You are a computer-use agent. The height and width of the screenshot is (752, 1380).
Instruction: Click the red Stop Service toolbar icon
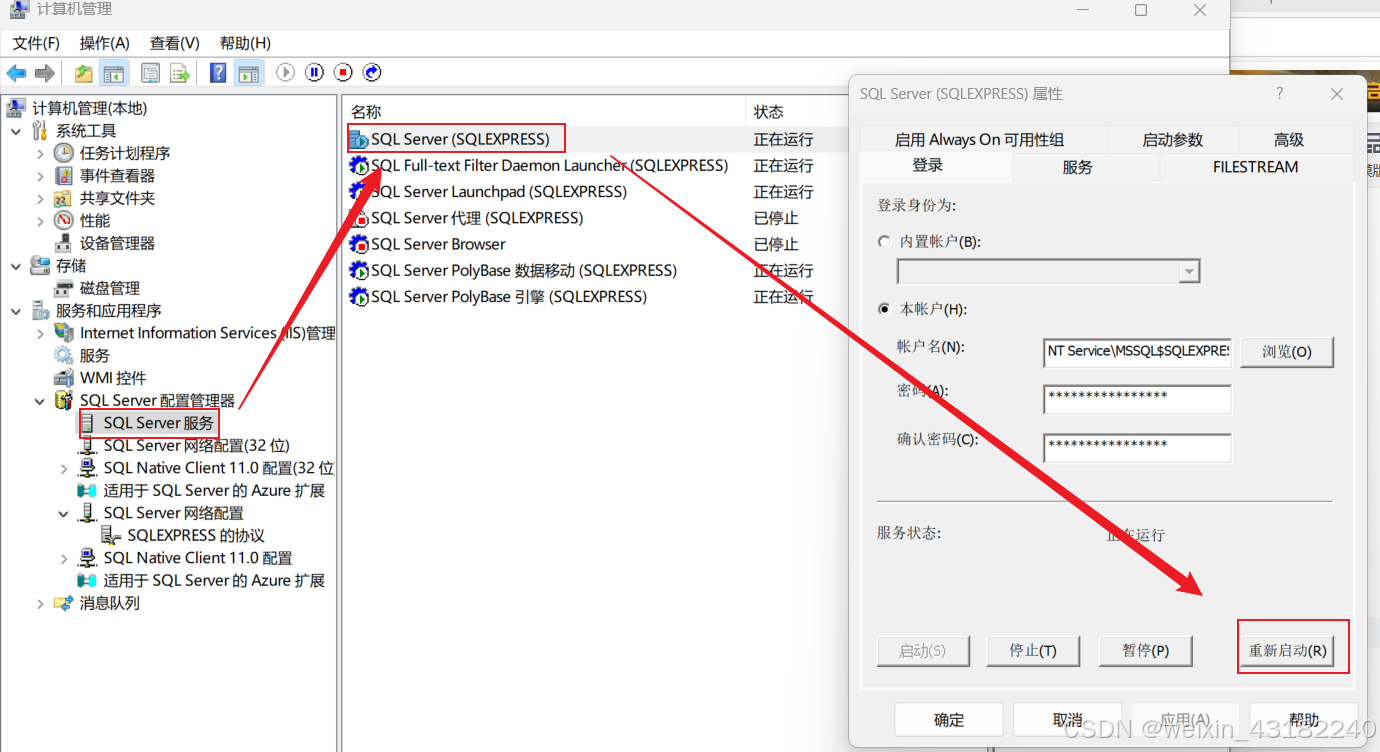344,72
